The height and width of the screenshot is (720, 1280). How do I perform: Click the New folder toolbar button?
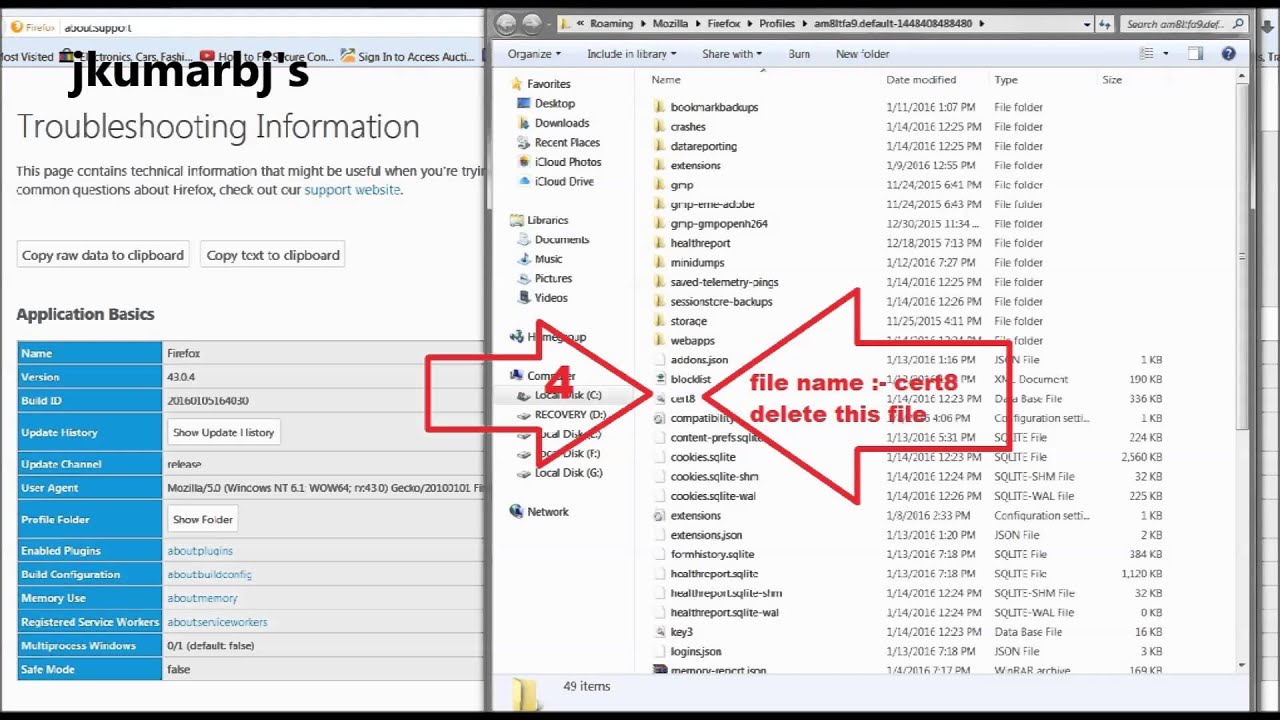(x=862, y=54)
